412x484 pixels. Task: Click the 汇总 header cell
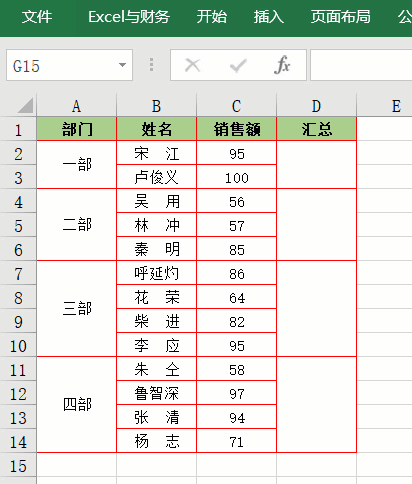(317, 129)
